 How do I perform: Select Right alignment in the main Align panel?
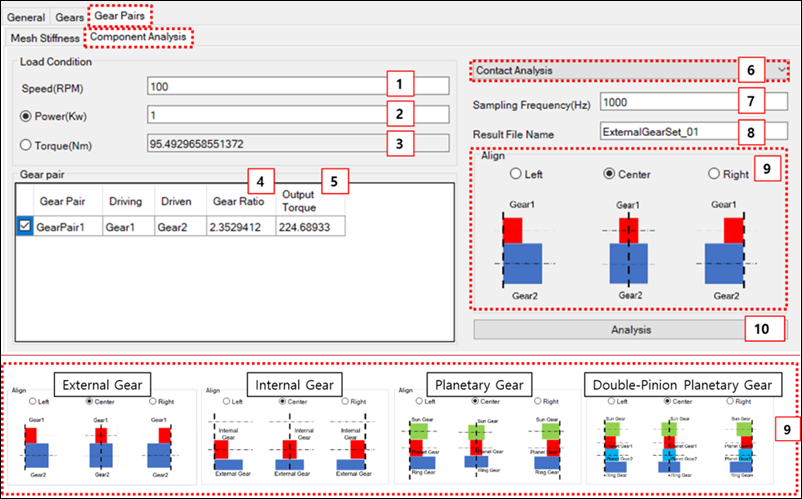click(x=714, y=174)
